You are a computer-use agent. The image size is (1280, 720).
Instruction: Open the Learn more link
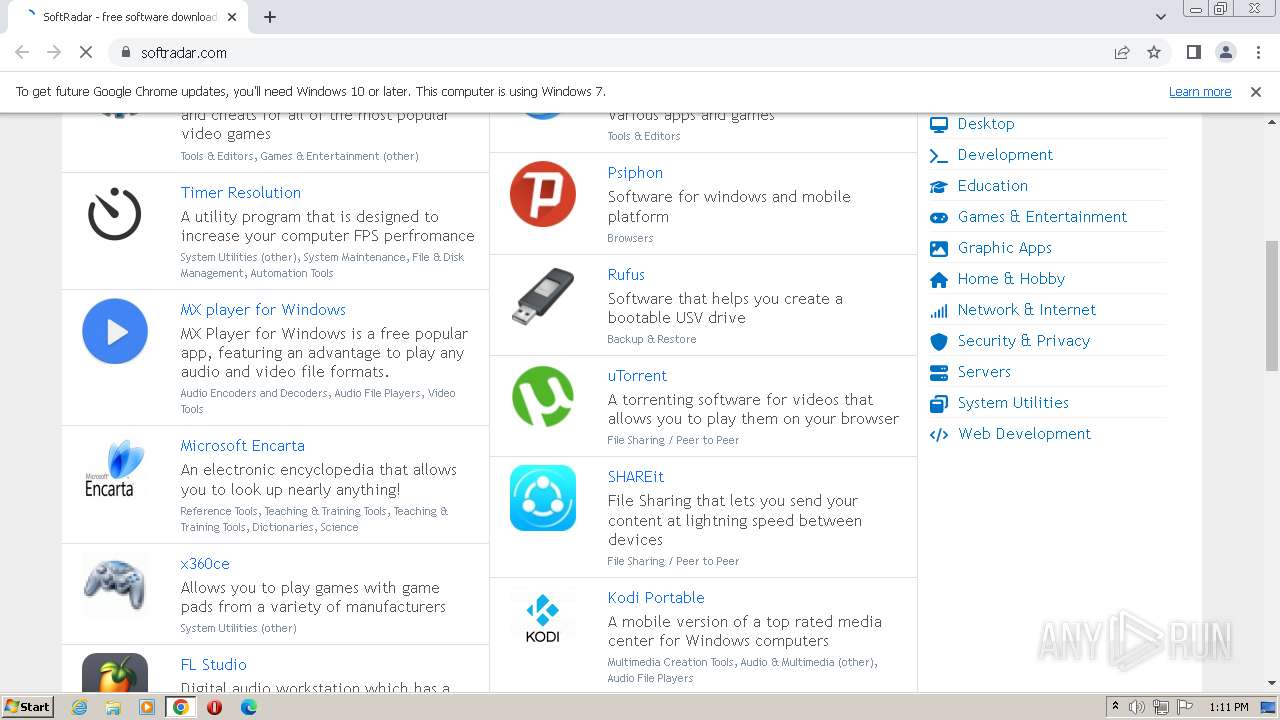coord(1200,91)
